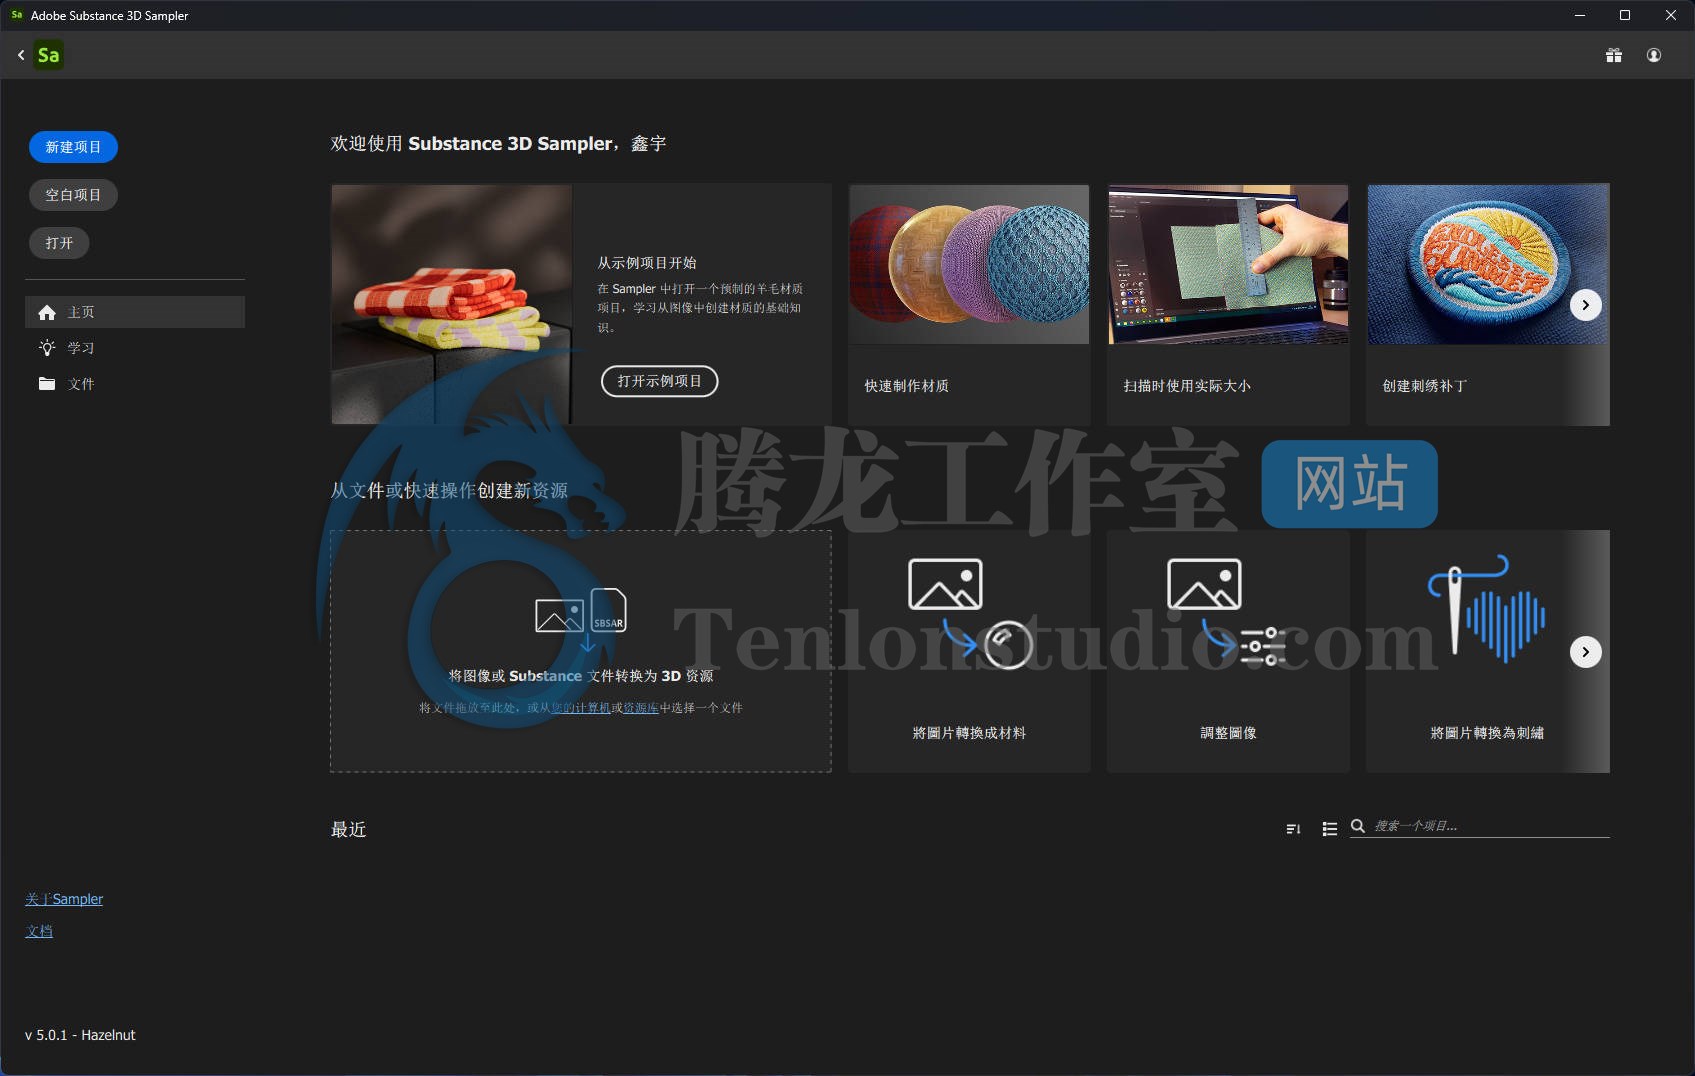The width and height of the screenshot is (1695, 1076).
Task: Minimize the Substance 3D Sampler window
Action: pyautogui.click(x=1580, y=15)
